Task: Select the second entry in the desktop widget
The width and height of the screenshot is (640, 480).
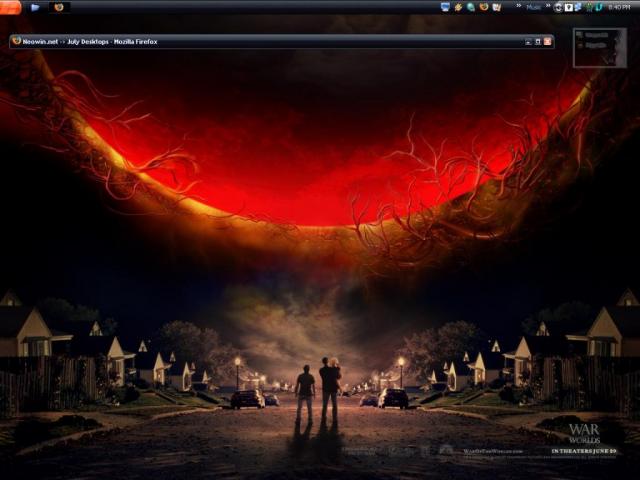Action: tap(593, 46)
